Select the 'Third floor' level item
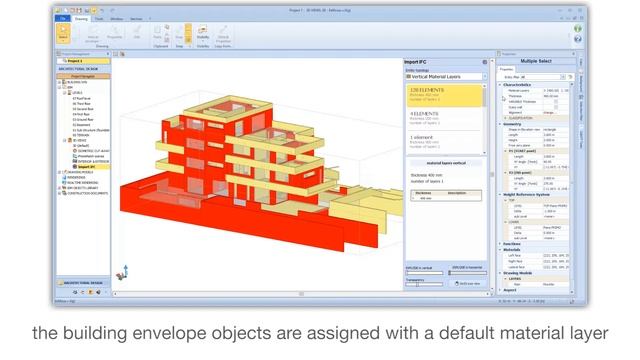 [x=82, y=104]
